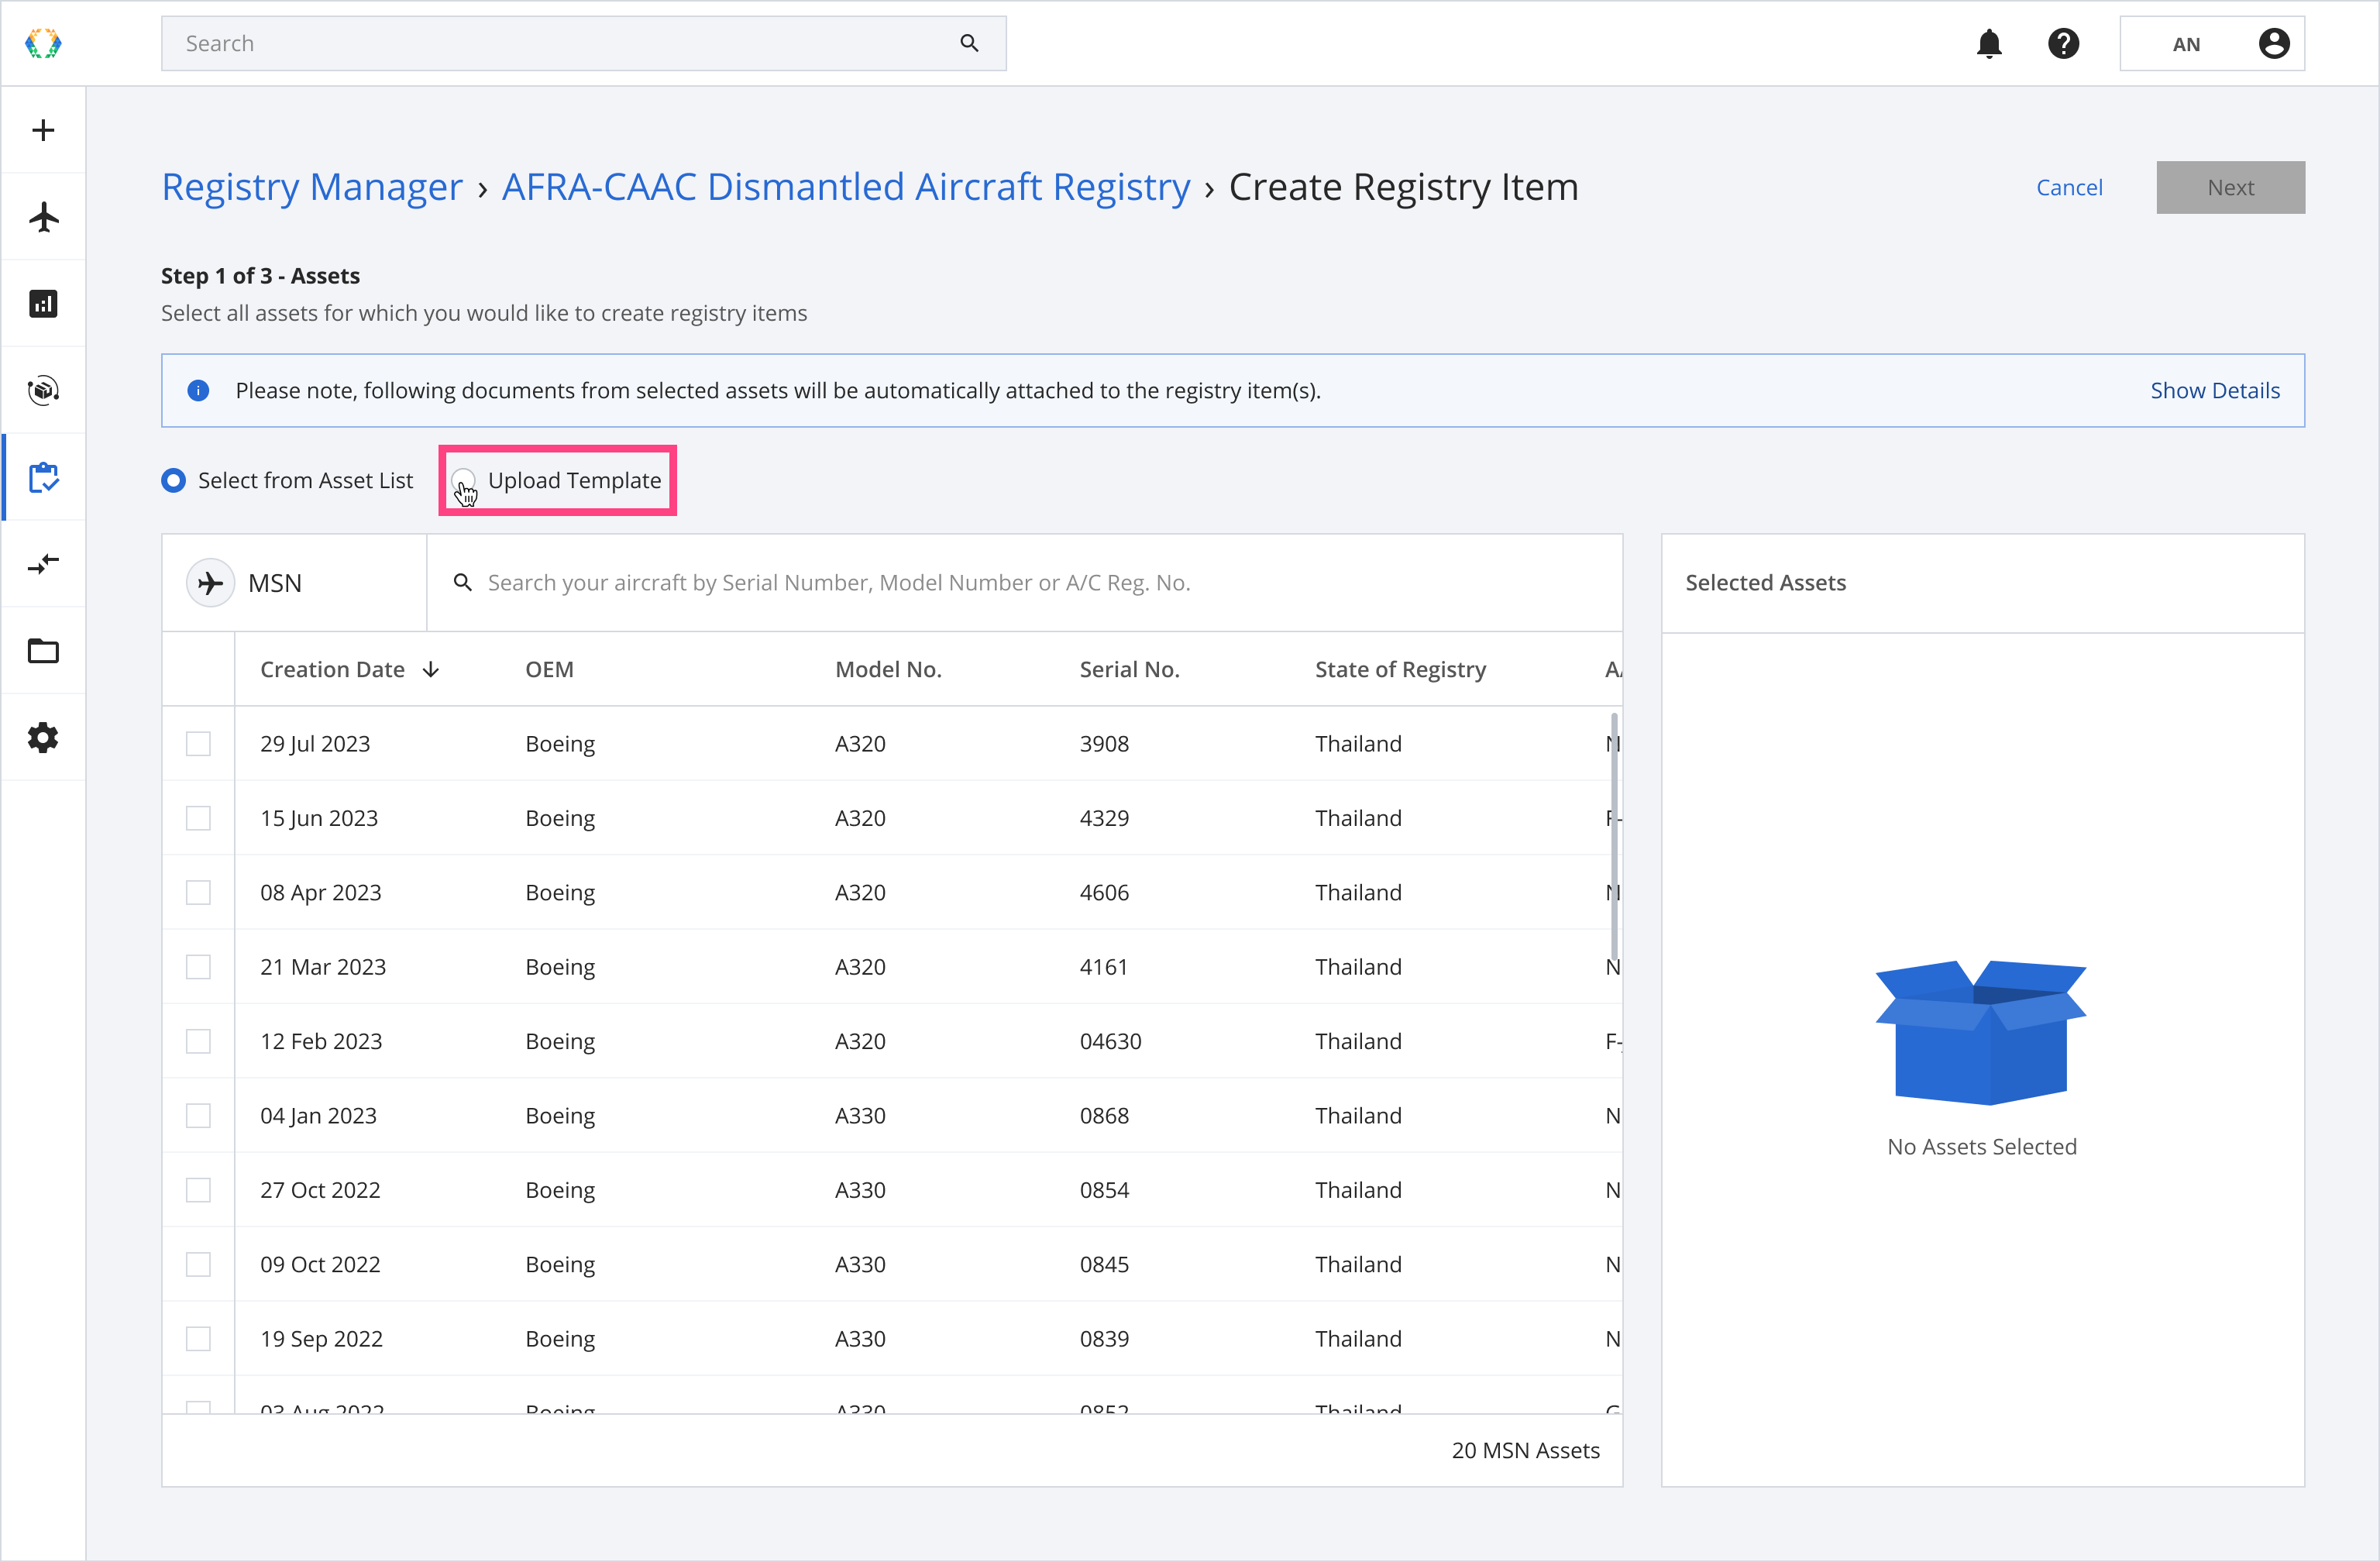Image resolution: width=2380 pixels, height=1562 pixels.
Task: Open the registry clipboard sidebar icon
Action: pyautogui.click(x=43, y=478)
